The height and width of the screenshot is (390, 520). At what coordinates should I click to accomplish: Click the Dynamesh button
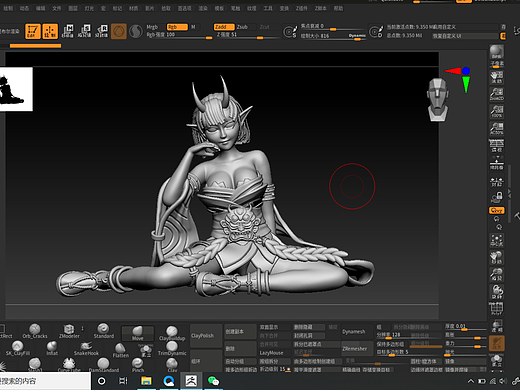[356, 332]
